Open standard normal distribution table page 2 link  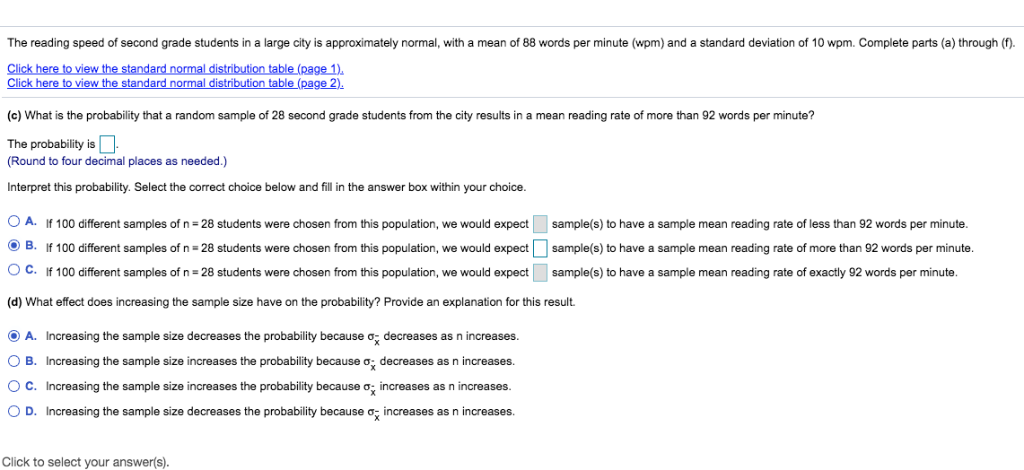tap(175, 83)
